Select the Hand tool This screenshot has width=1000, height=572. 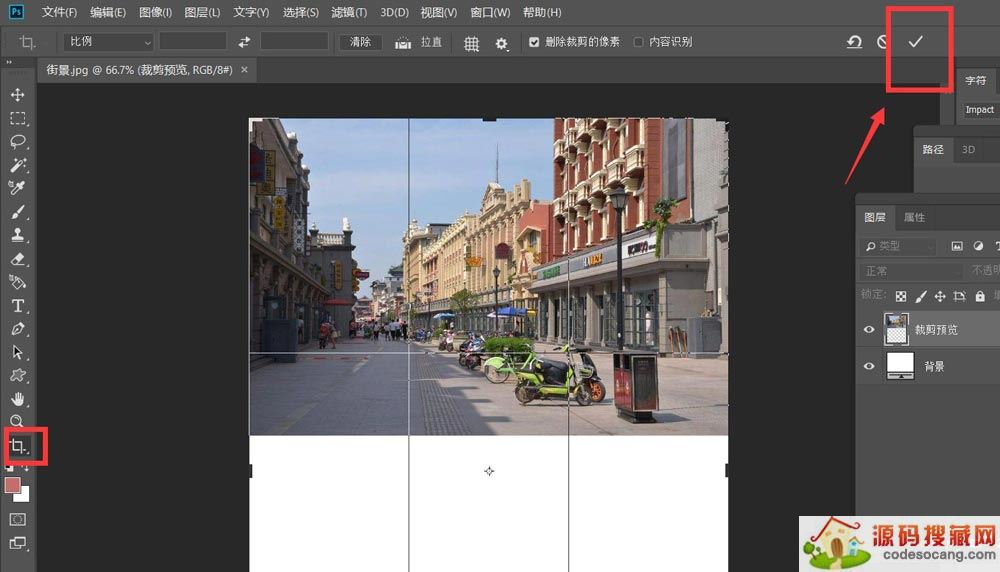(x=18, y=399)
